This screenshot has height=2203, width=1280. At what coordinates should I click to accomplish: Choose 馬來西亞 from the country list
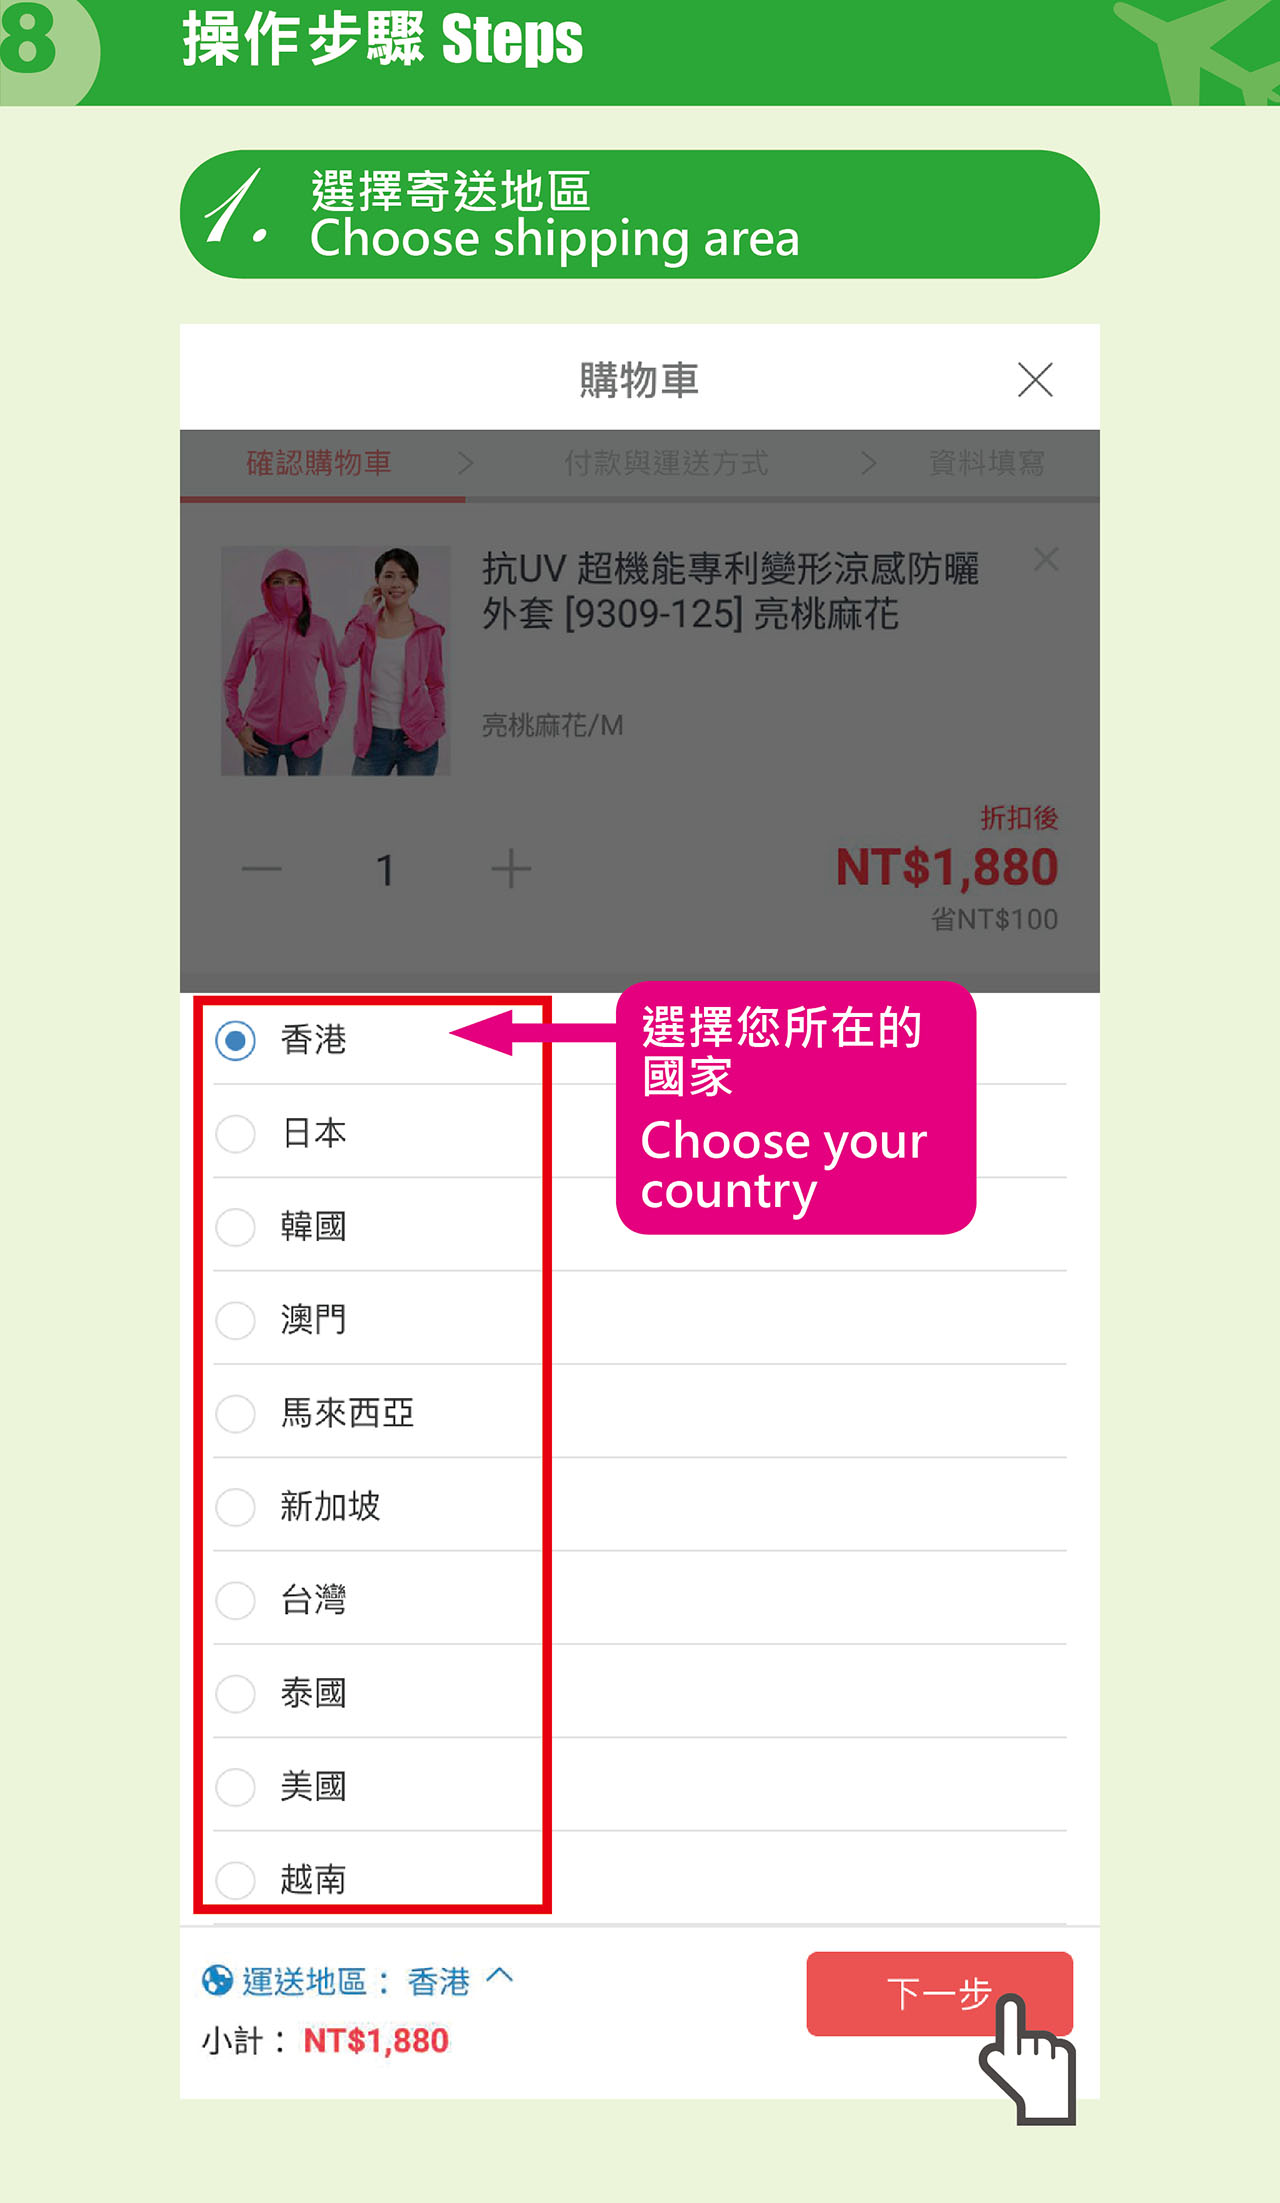[236, 1413]
